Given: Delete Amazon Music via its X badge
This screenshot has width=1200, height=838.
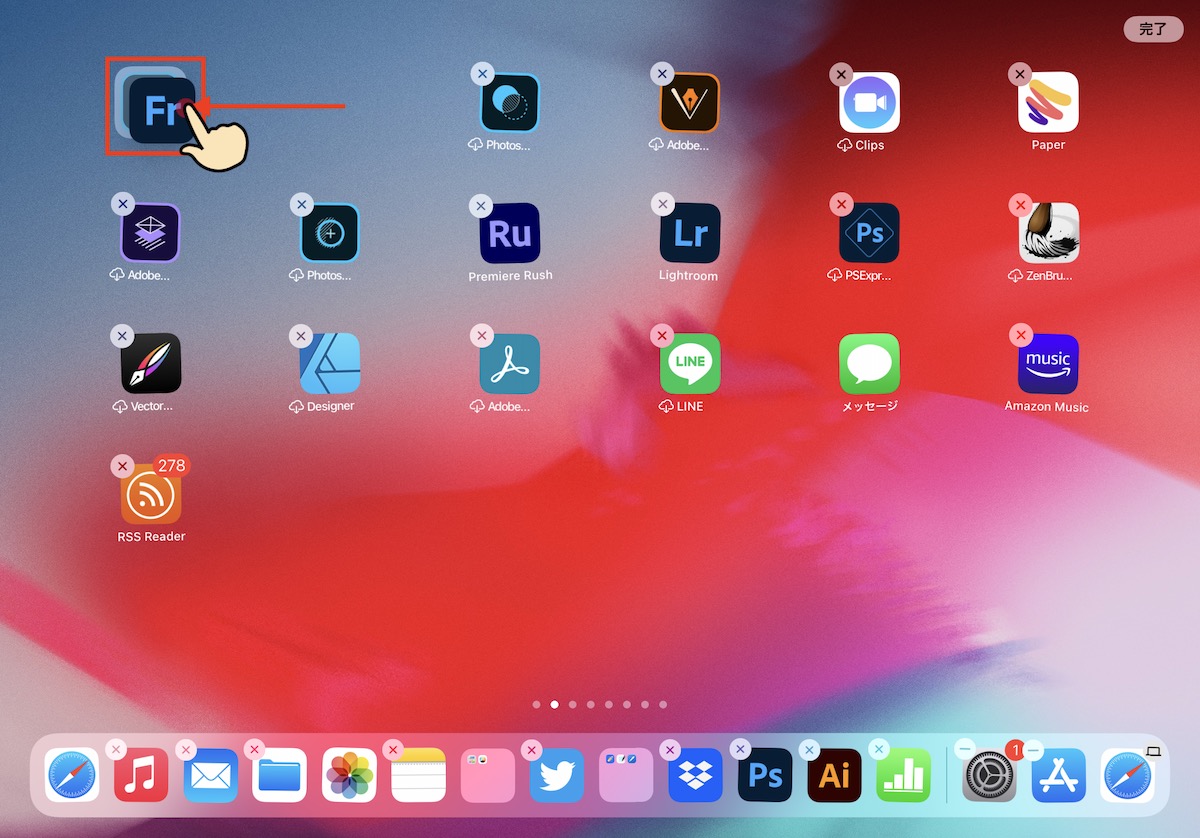Looking at the screenshot, I should point(1020,335).
